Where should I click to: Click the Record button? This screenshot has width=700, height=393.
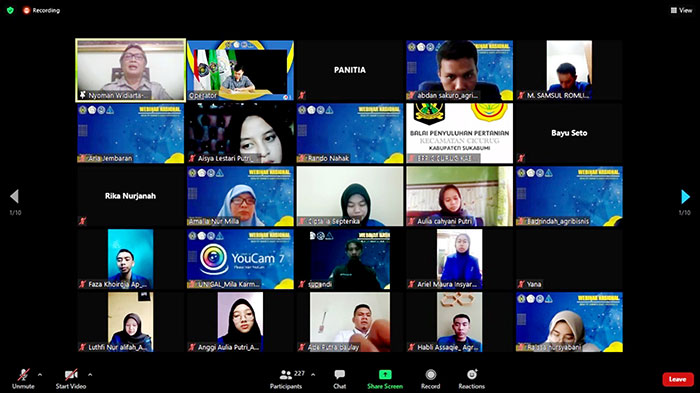coord(430,379)
